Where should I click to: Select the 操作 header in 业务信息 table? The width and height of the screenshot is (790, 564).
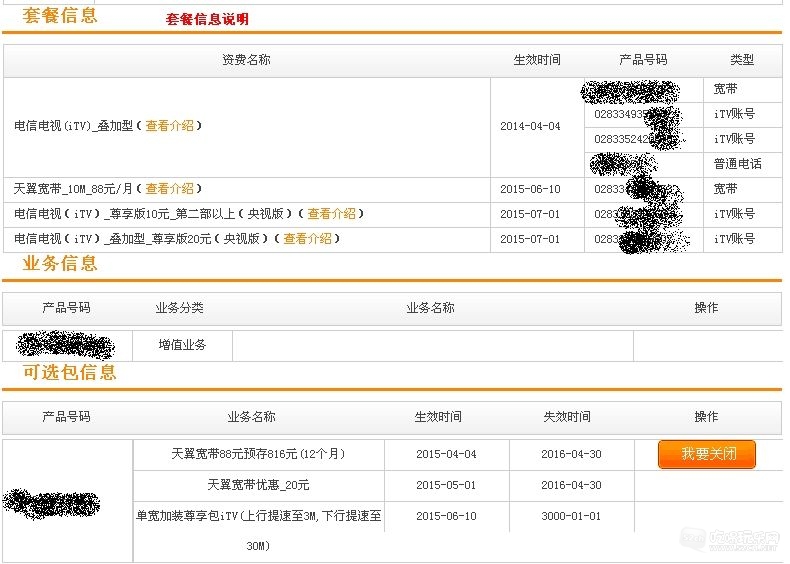pos(706,308)
